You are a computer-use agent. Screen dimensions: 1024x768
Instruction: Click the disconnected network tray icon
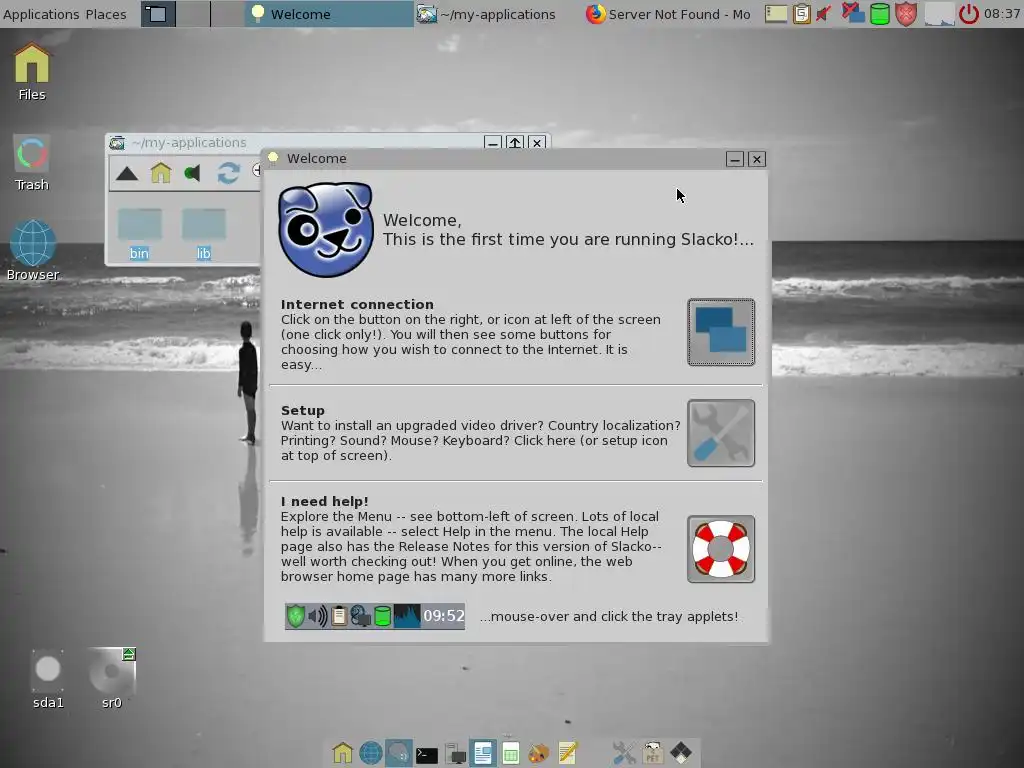pyautogui.click(x=852, y=14)
